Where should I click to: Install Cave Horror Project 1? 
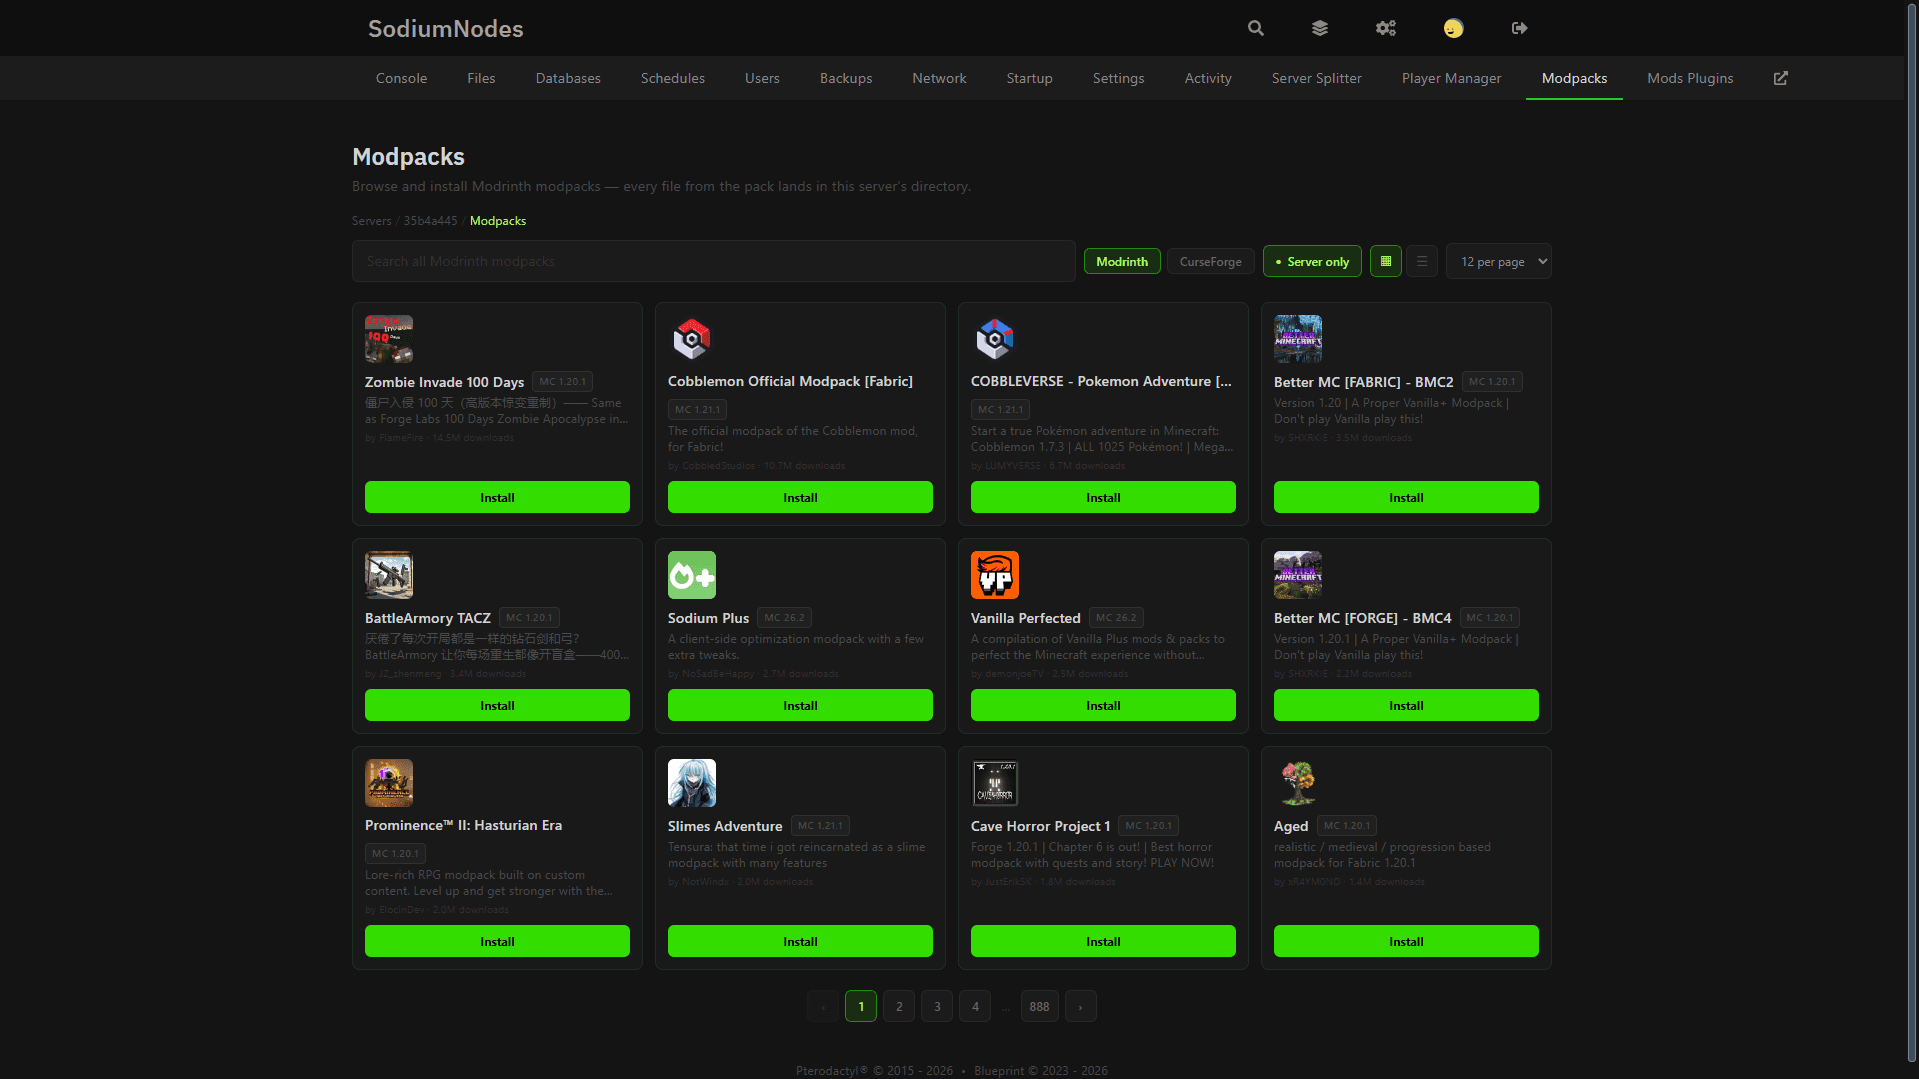coord(1103,941)
